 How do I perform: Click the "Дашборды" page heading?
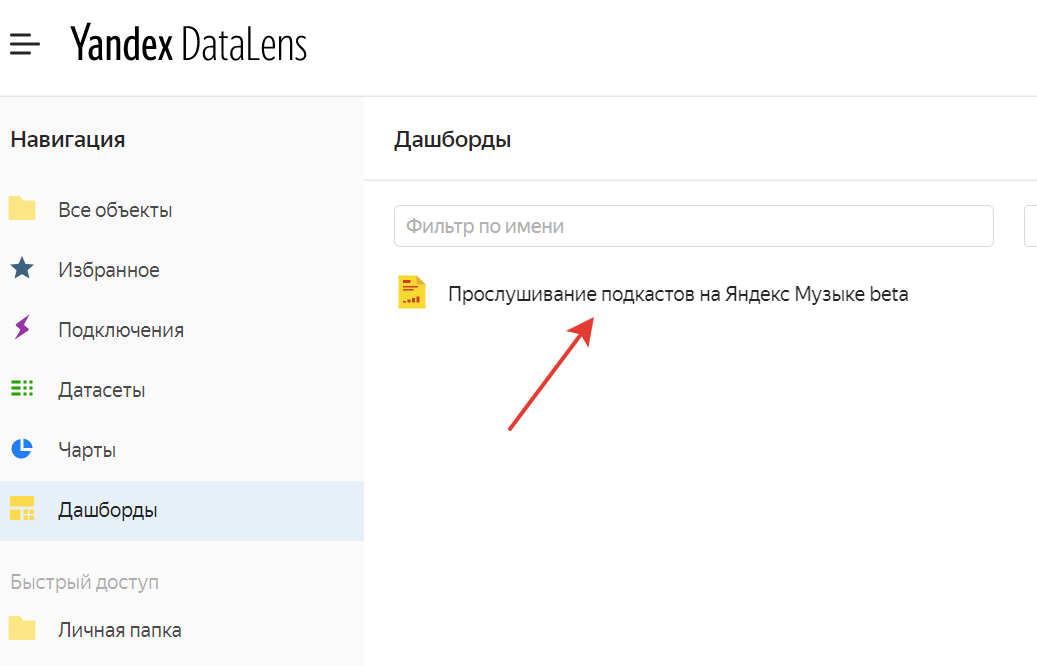click(x=452, y=140)
